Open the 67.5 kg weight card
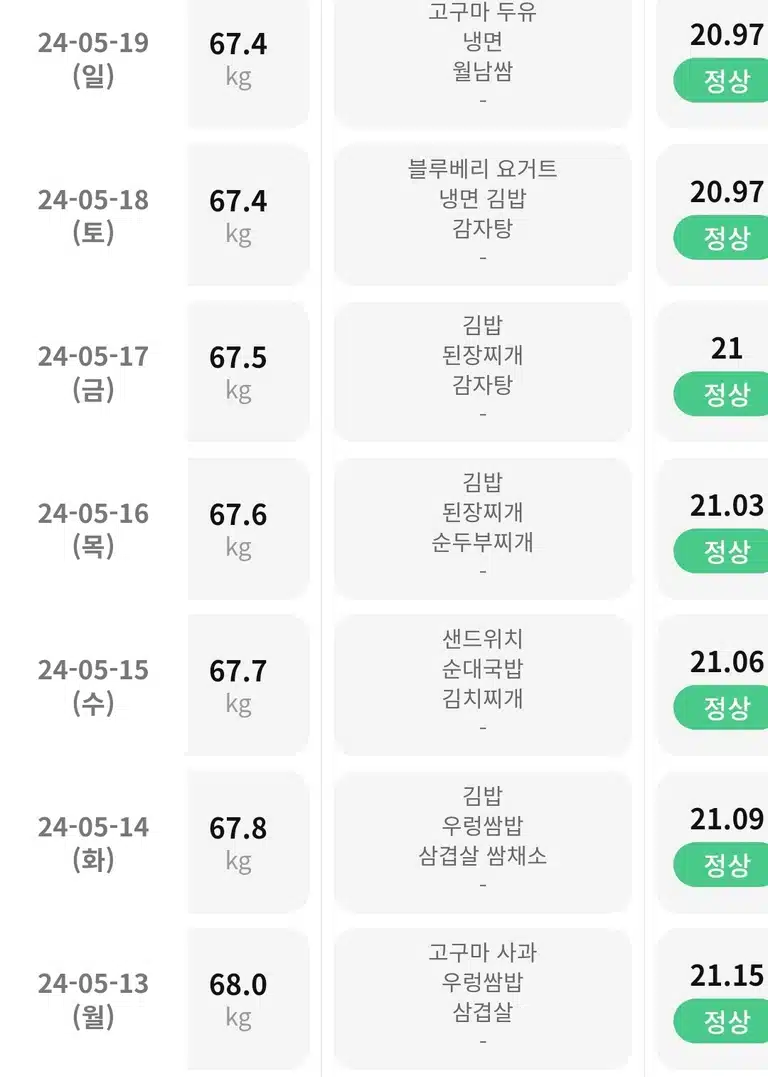The height and width of the screenshot is (1077, 768). click(x=248, y=372)
